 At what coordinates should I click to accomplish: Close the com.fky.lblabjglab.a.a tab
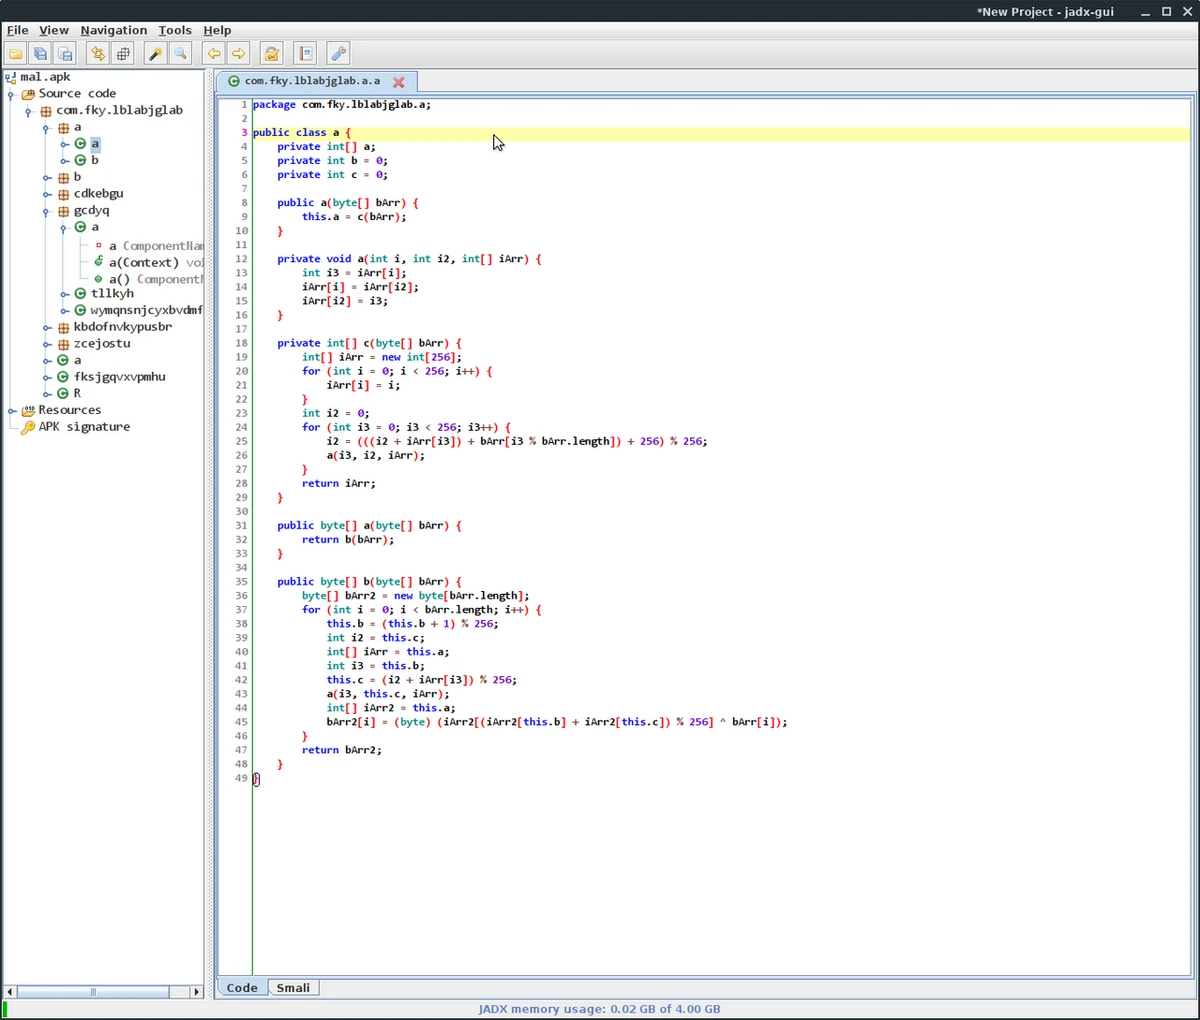398,82
